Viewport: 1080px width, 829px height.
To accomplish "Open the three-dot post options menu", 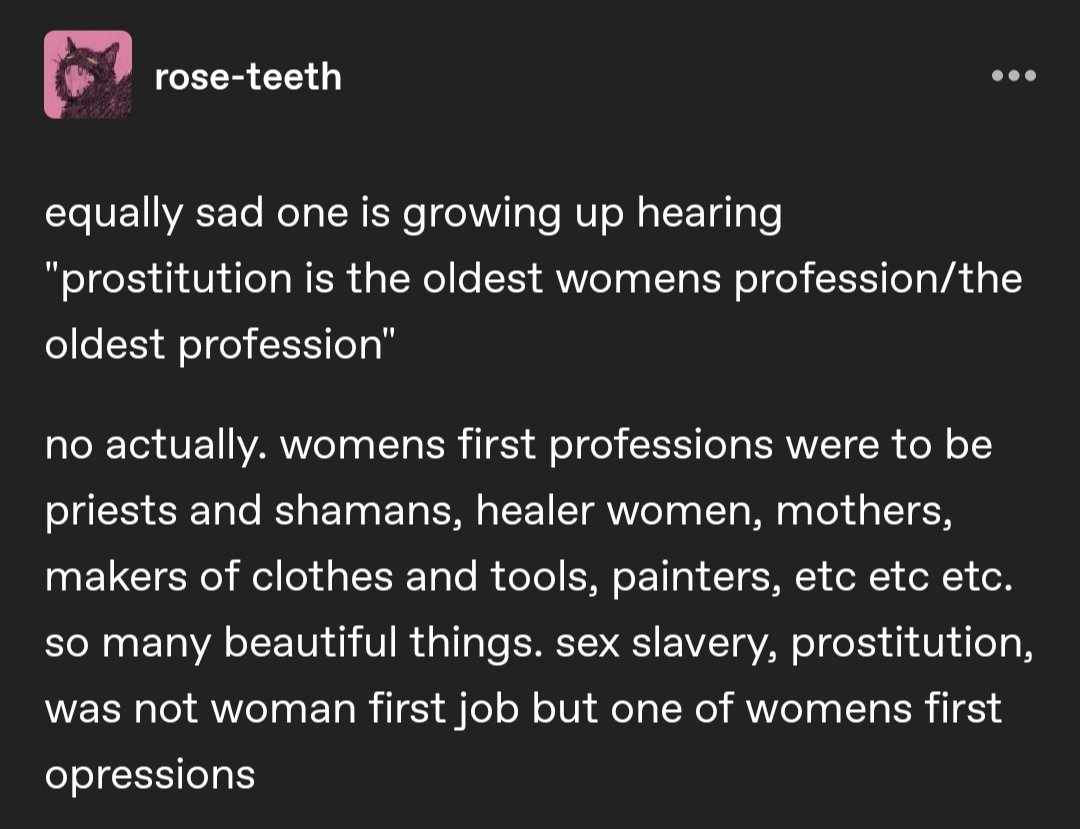I will (1013, 76).
